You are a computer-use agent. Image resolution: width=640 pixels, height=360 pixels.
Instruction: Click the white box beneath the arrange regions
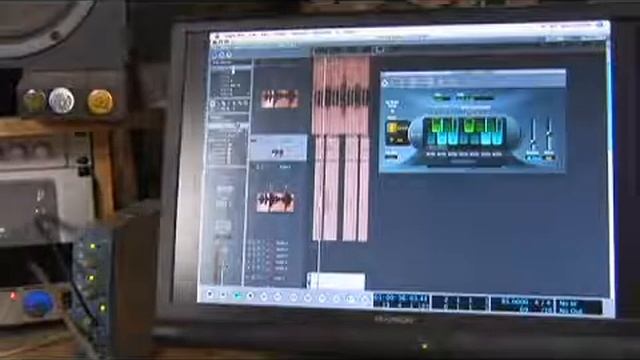click(336, 281)
